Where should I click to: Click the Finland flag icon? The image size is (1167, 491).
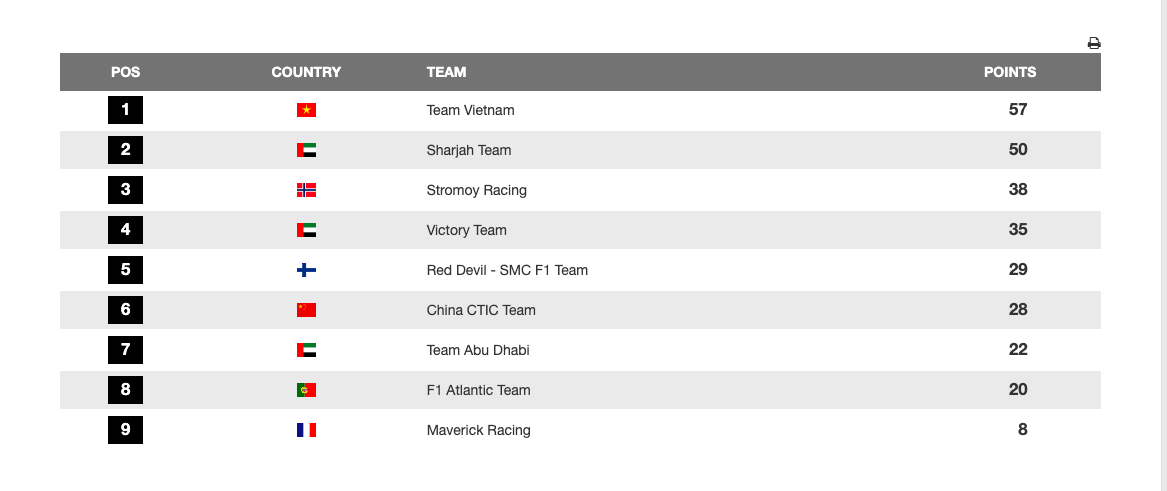click(x=306, y=270)
